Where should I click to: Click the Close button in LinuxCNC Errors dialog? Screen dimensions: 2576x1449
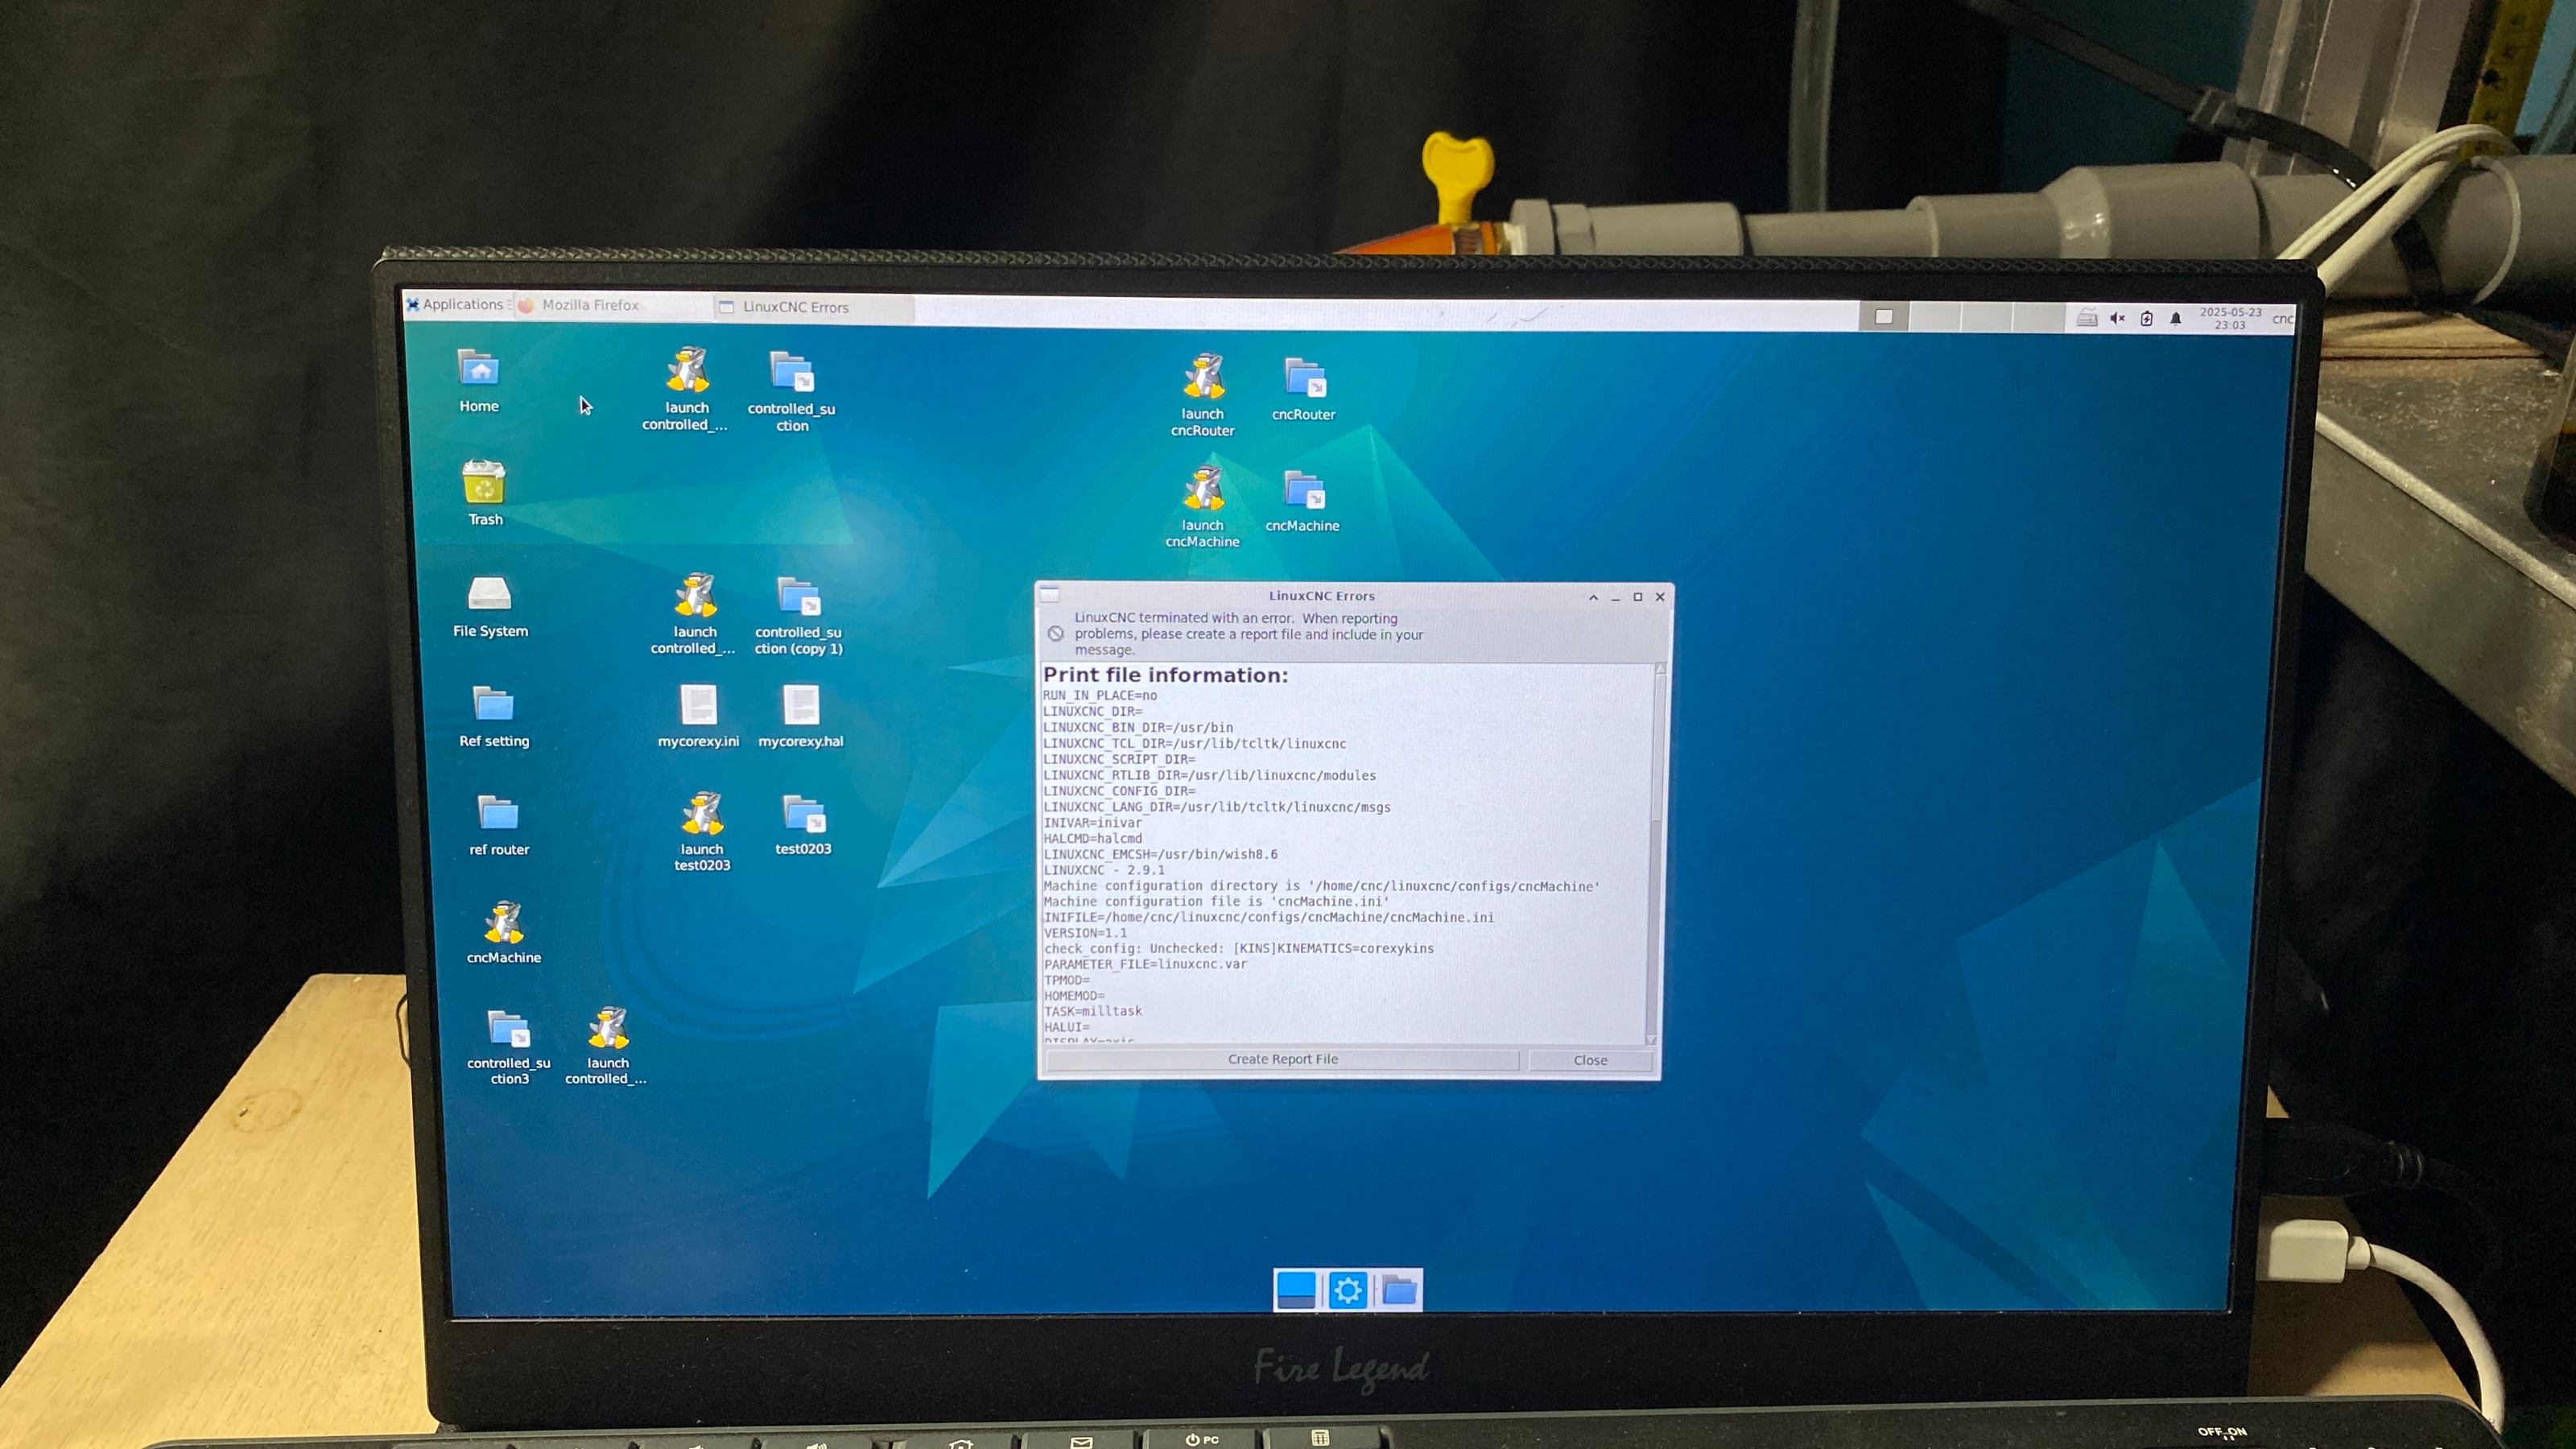coord(1590,1060)
